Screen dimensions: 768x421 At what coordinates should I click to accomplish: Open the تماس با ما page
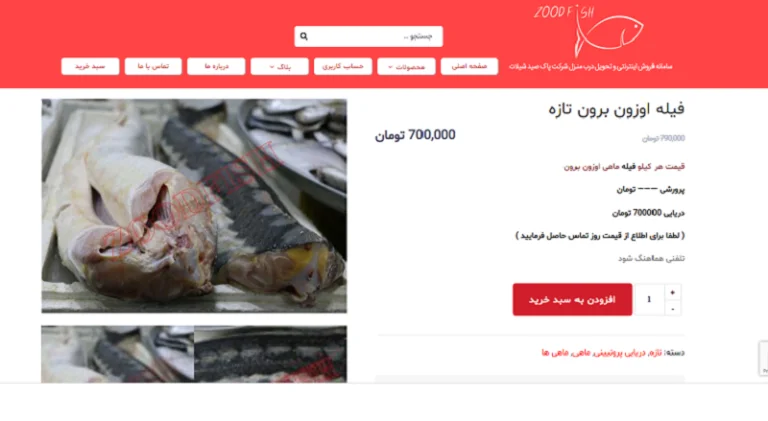point(153,66)
